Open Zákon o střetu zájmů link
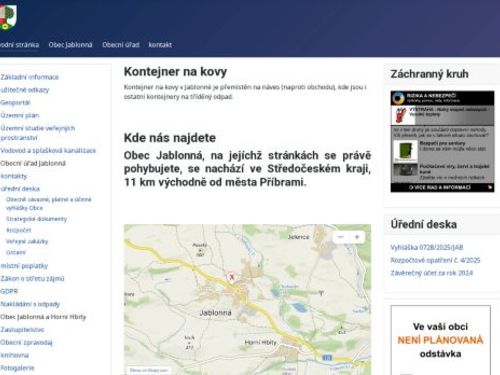Image resolution: width=500 pixels, height=375 pixels. tap(32, 279)
